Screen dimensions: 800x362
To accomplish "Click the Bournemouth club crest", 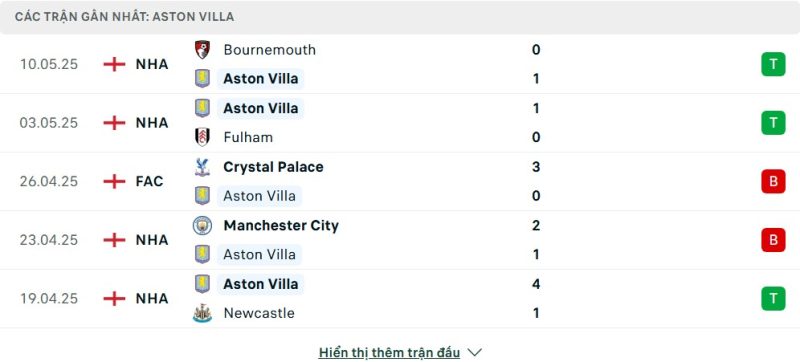I will tap(202, 49).
